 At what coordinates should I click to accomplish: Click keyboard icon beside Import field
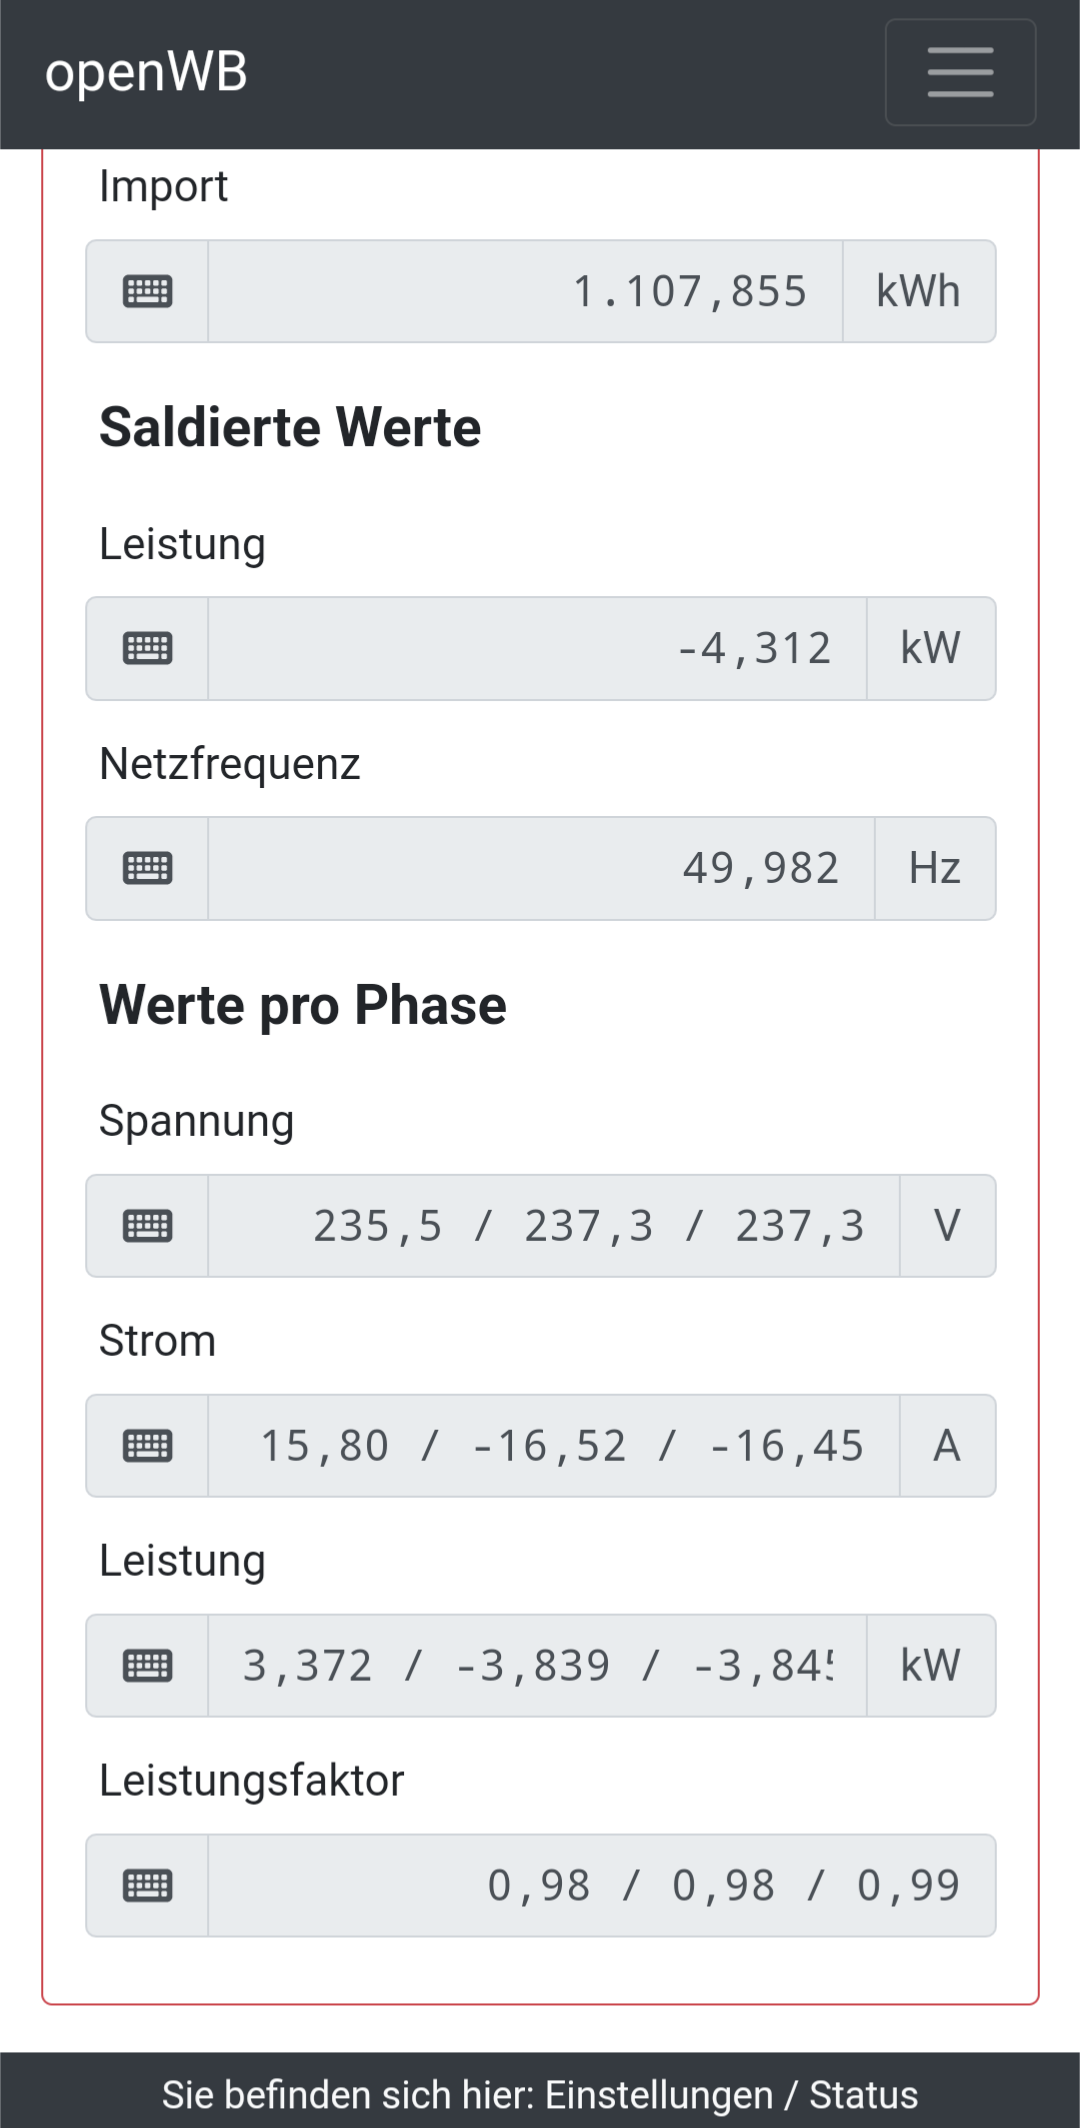pos(147,291)
